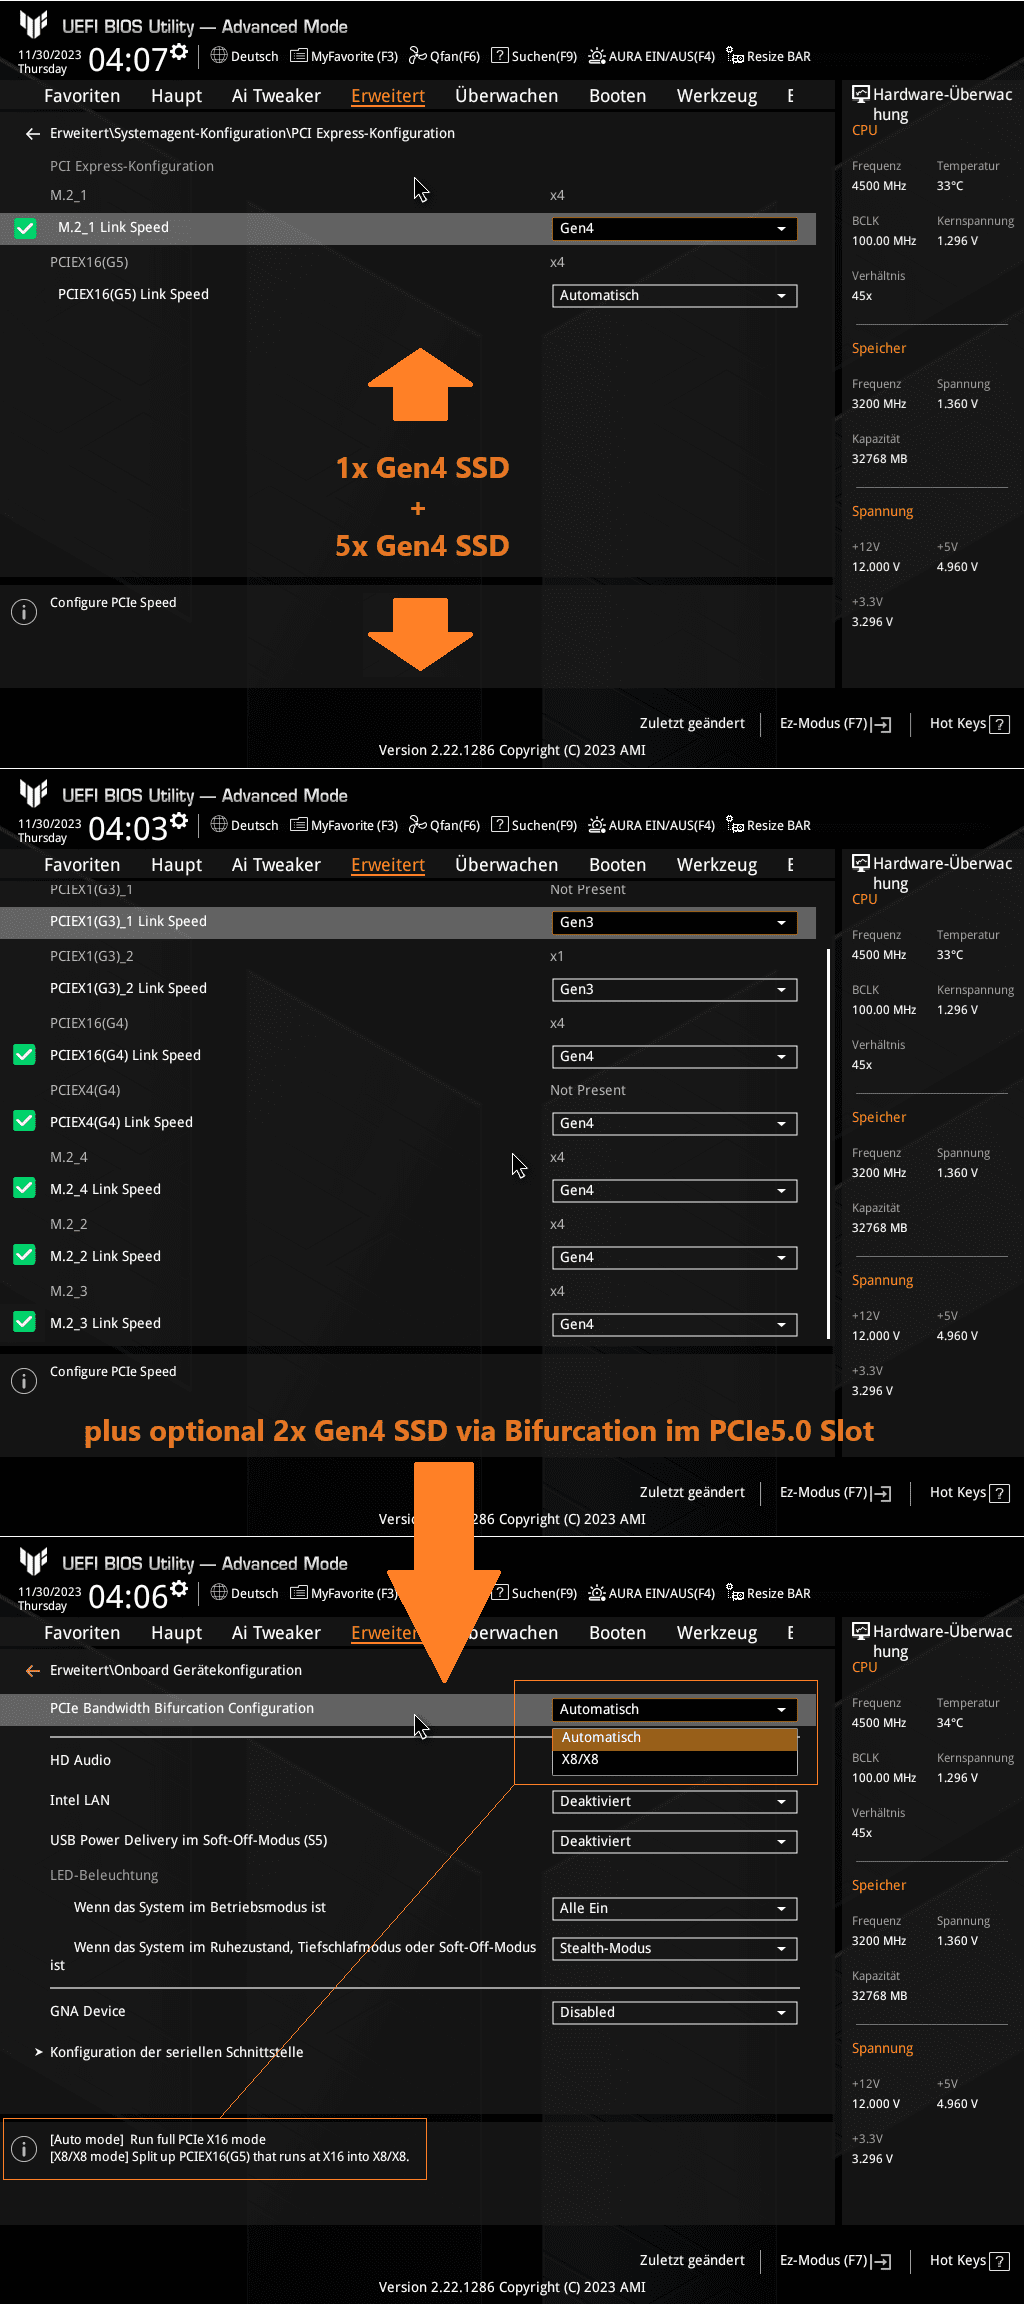Click the Suchen(F9) question icon in the 04:07 screen
The height and width of the screenshot is (2304, 1024).
(x=500, y=56)
